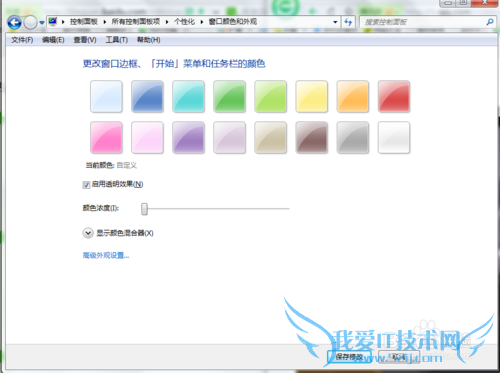
Task: Open the 查看(V) menu
Action: tap(85, 40)
